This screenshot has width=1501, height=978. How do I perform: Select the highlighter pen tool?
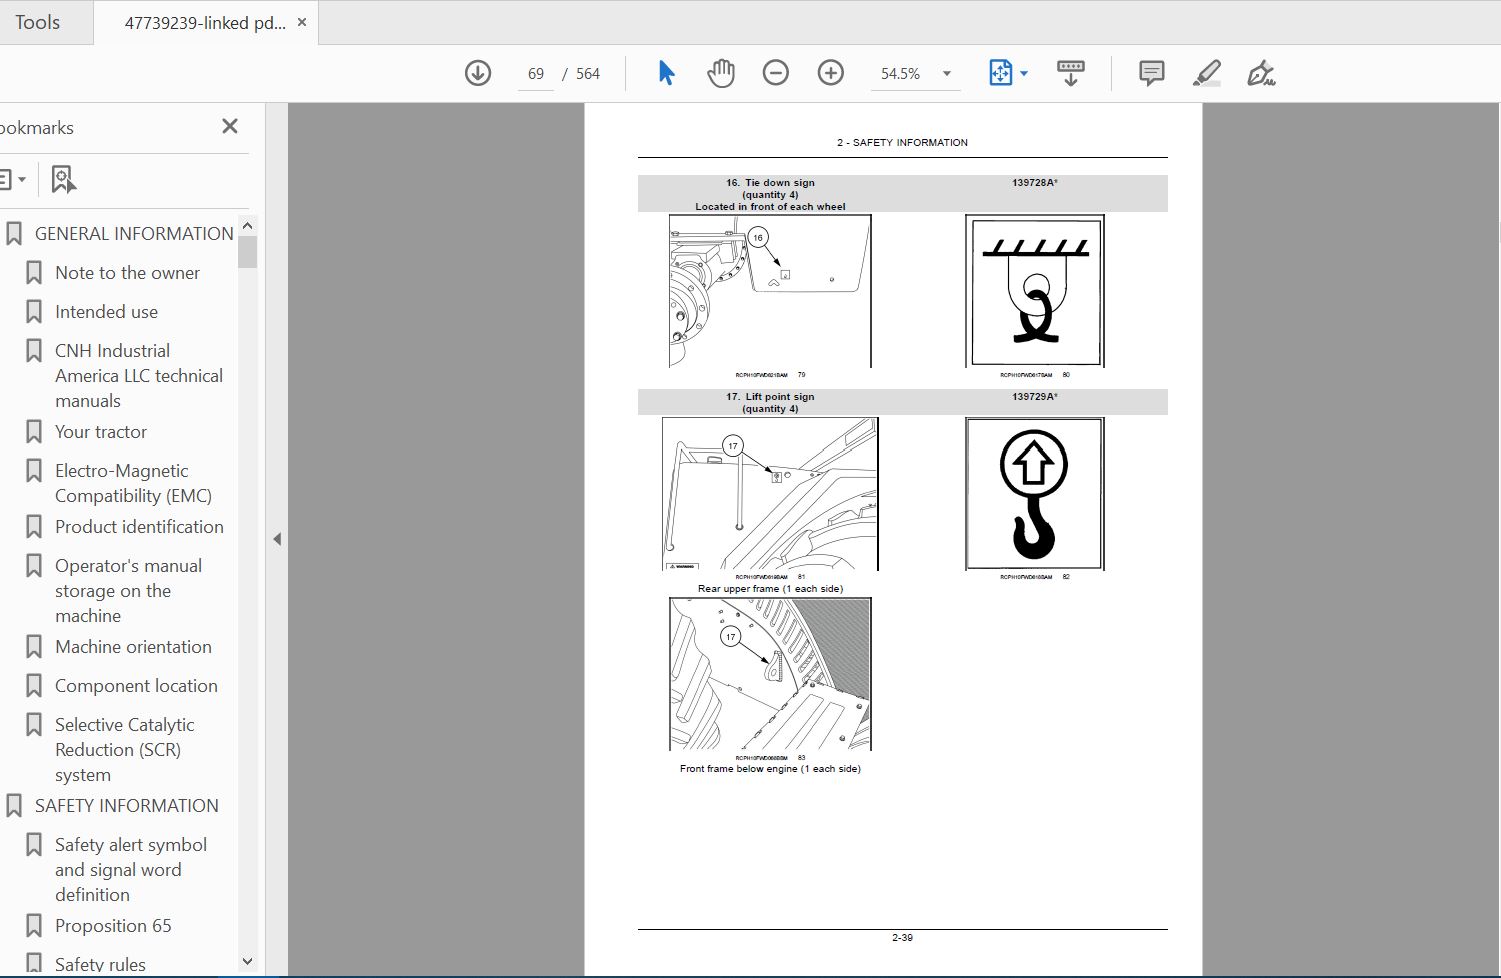click(x=1207, y=73)
